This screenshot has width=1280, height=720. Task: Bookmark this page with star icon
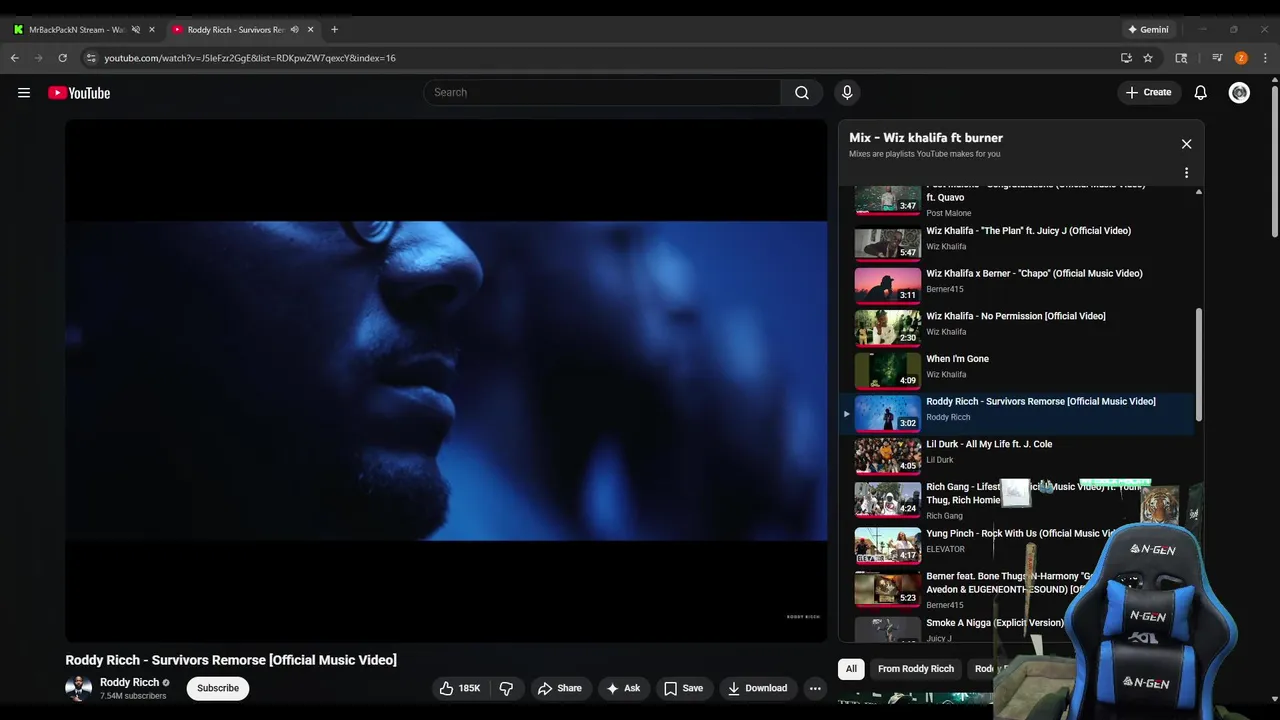[1148, 58]
